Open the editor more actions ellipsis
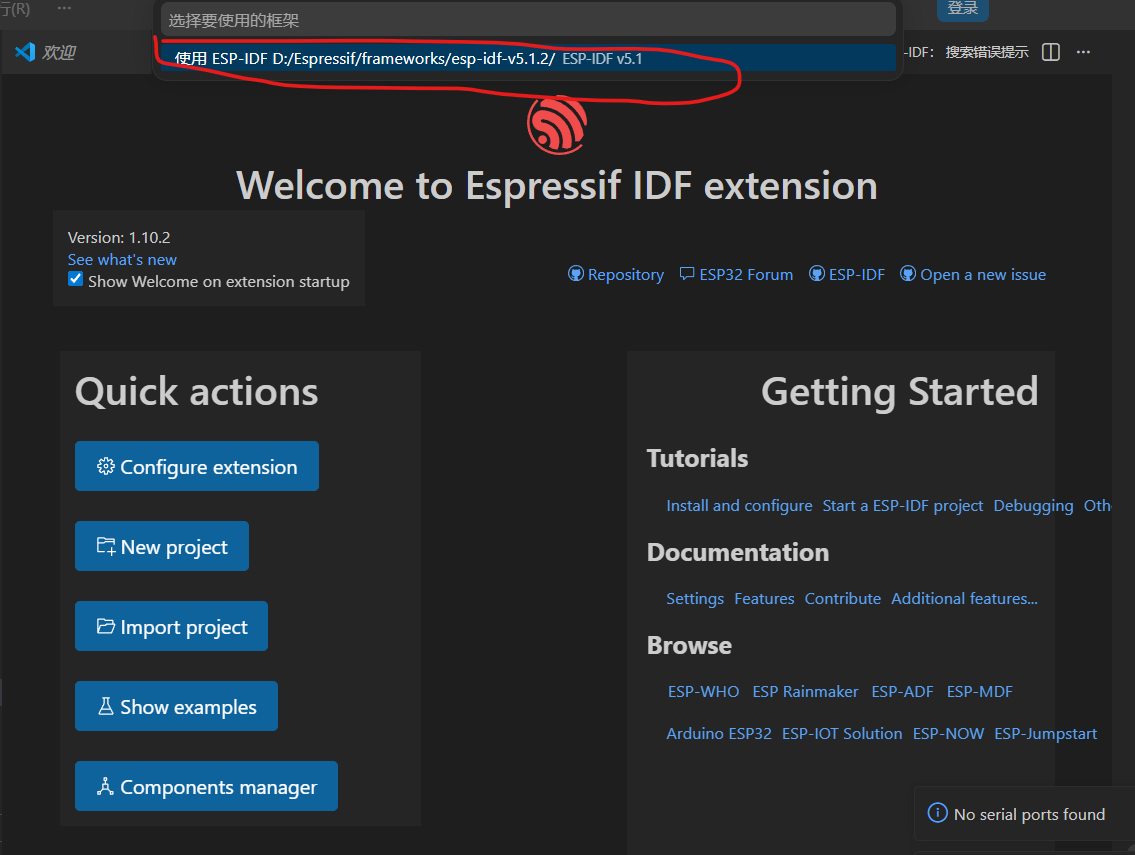 coord(1083,52)
